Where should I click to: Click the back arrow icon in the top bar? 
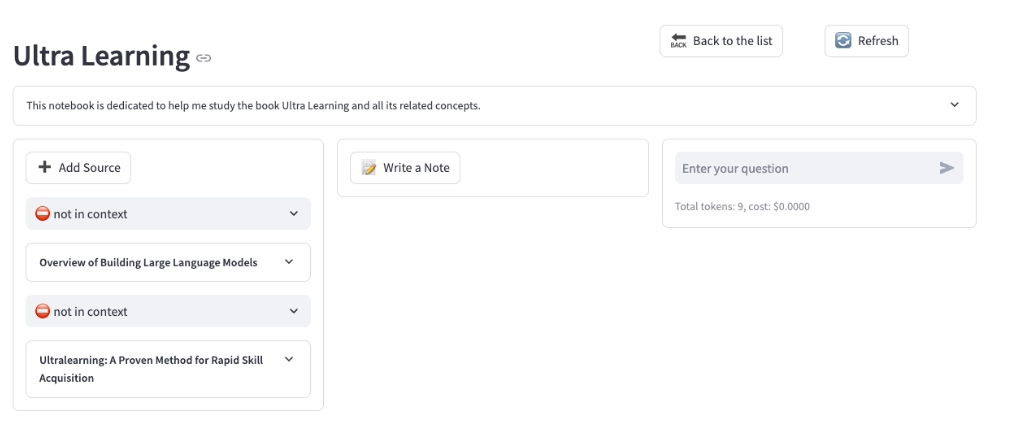click(x=679, y=41)
